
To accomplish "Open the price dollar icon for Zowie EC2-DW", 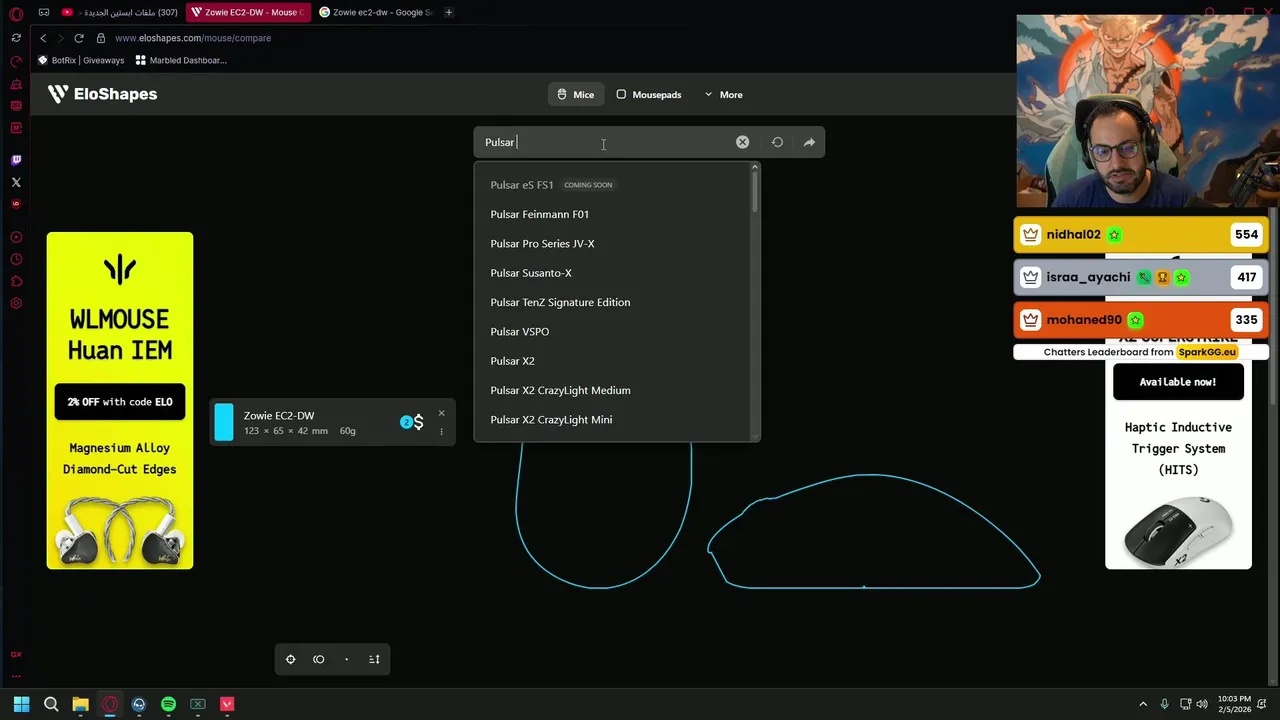I will [x=418, y=422].
